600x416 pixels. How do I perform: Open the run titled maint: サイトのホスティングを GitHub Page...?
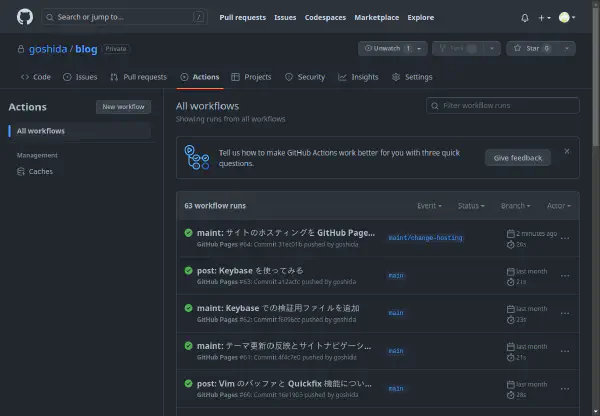click(286, 233)
